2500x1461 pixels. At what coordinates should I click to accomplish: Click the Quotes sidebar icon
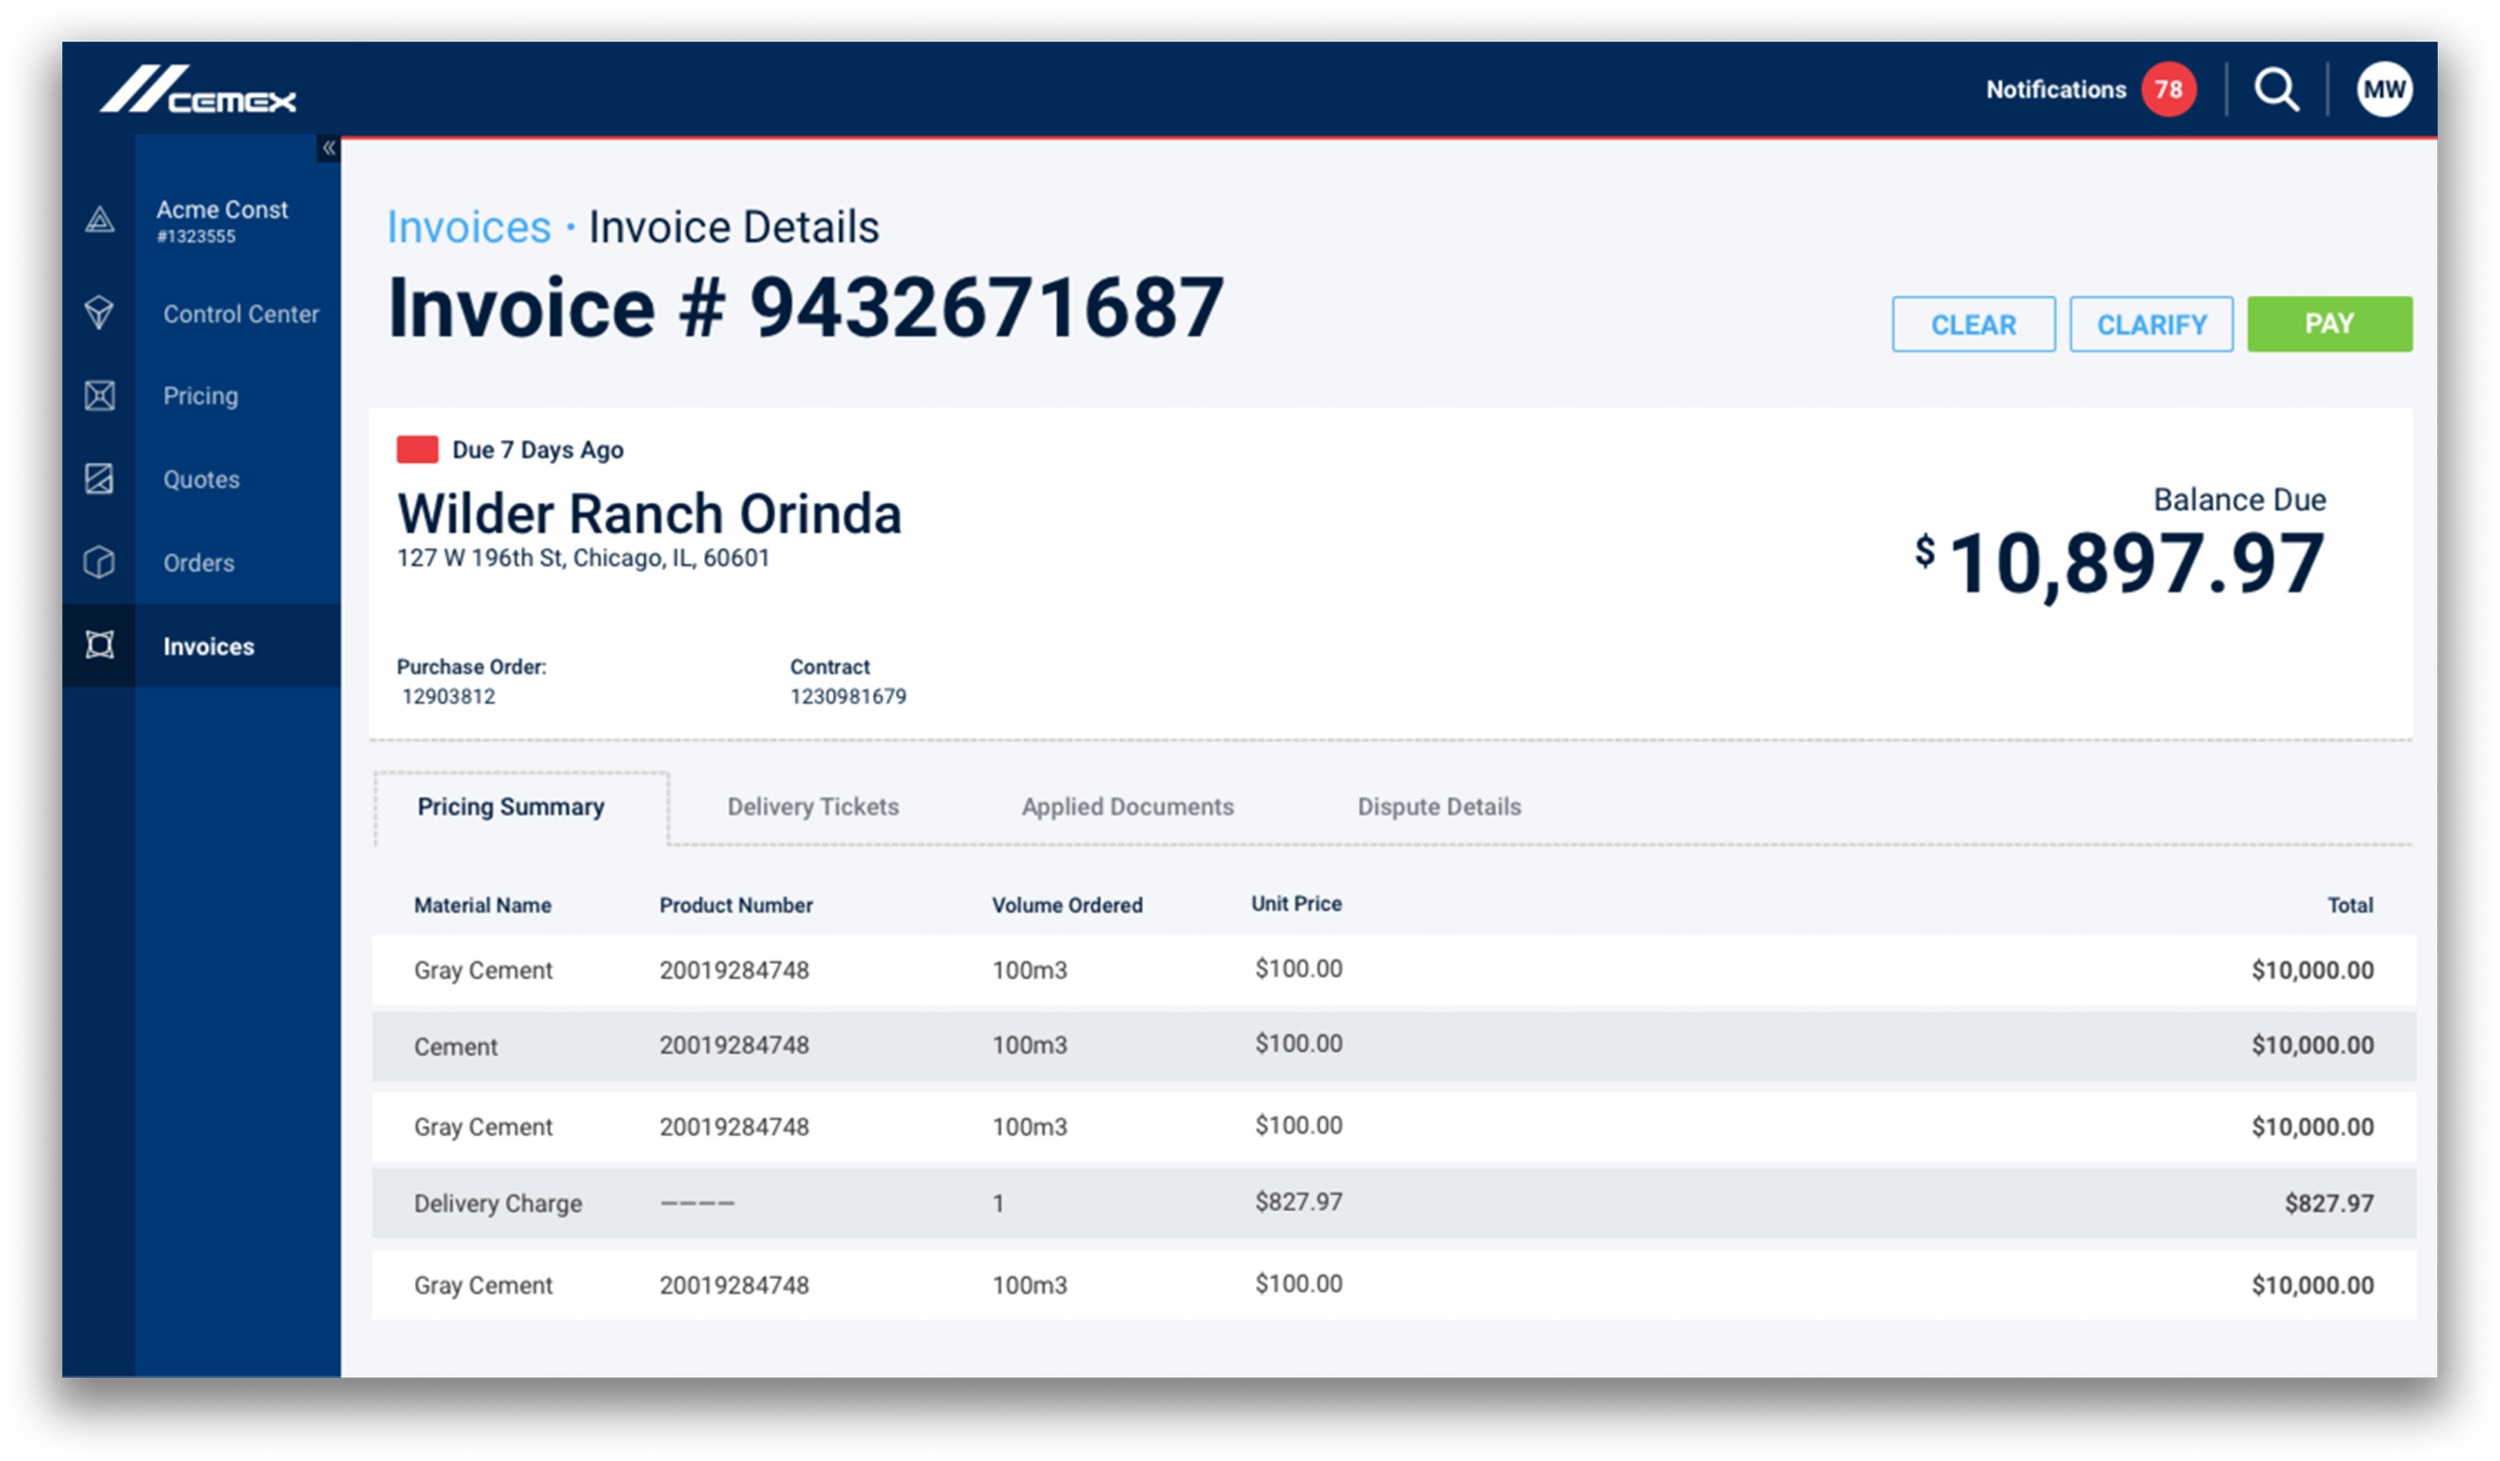pyautogui.click(x=99, y=479)
